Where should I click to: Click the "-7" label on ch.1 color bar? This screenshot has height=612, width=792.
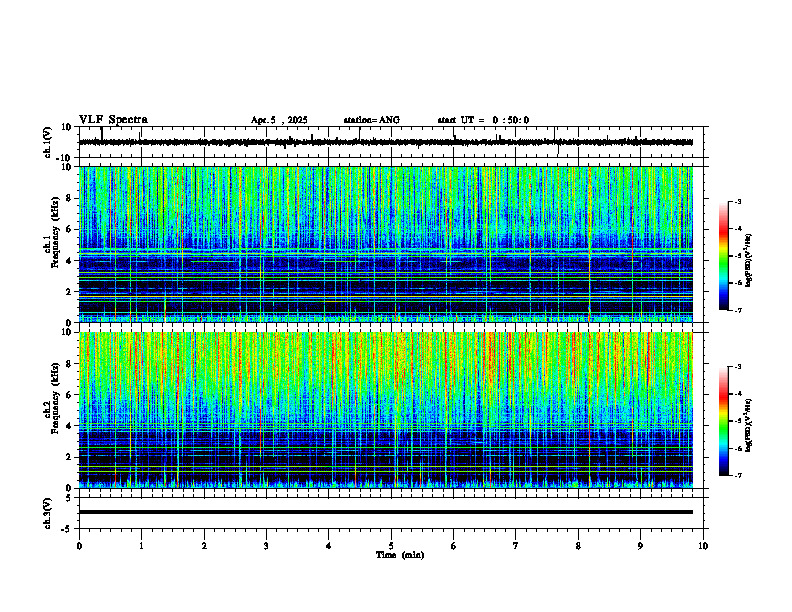click(x=737, y=310)
